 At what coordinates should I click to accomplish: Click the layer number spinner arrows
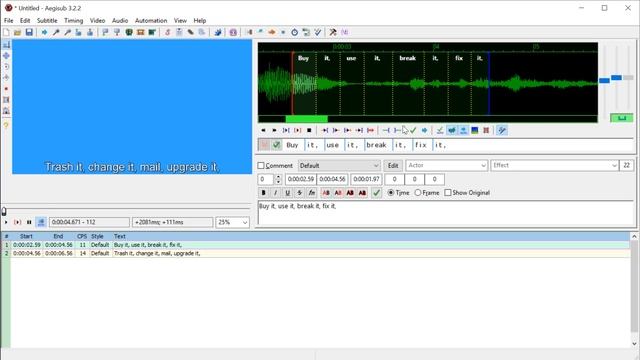click(x=278, y=179)
